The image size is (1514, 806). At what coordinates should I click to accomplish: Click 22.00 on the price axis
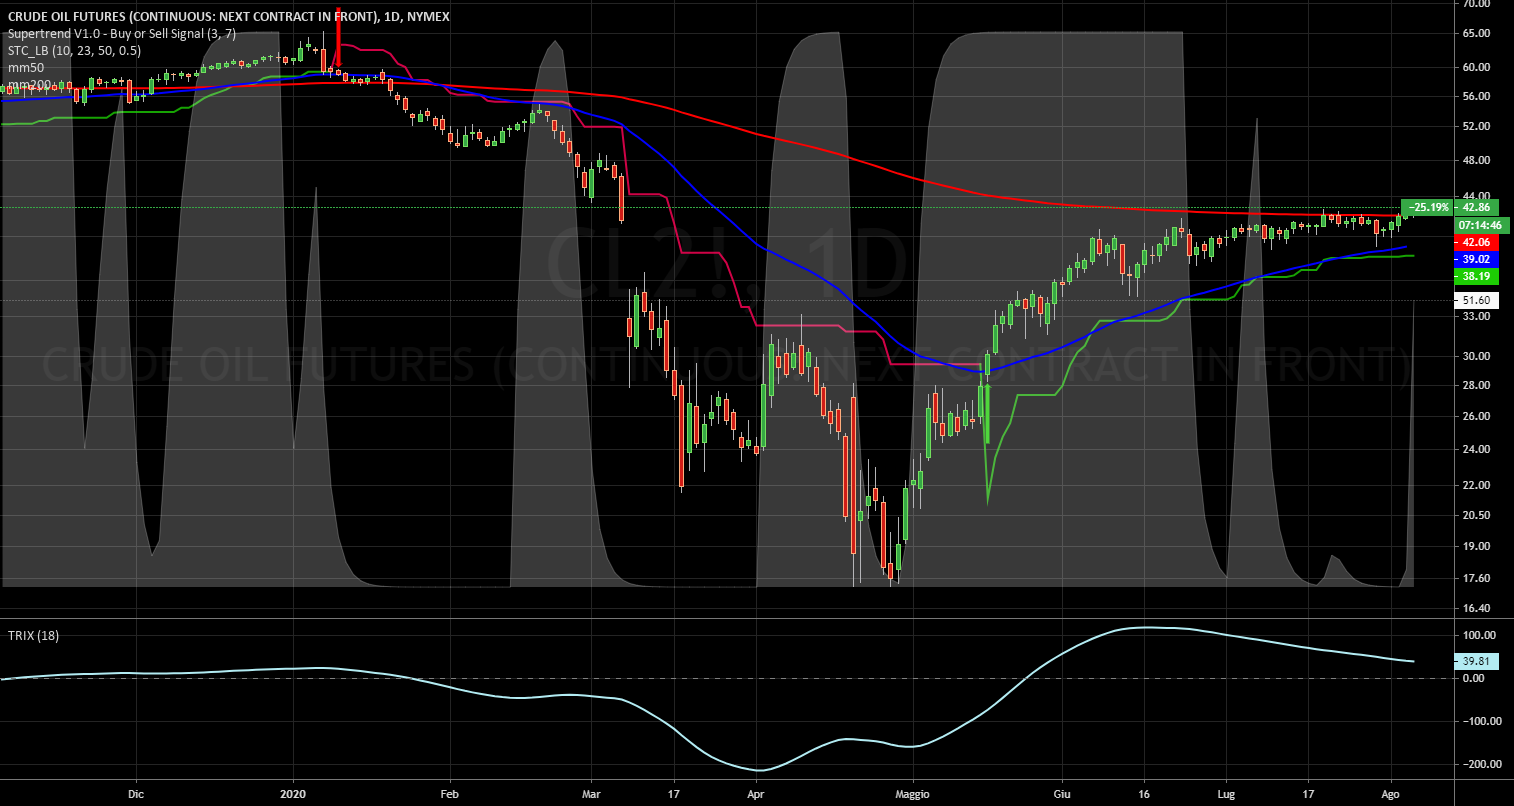tap(1477, 486)
